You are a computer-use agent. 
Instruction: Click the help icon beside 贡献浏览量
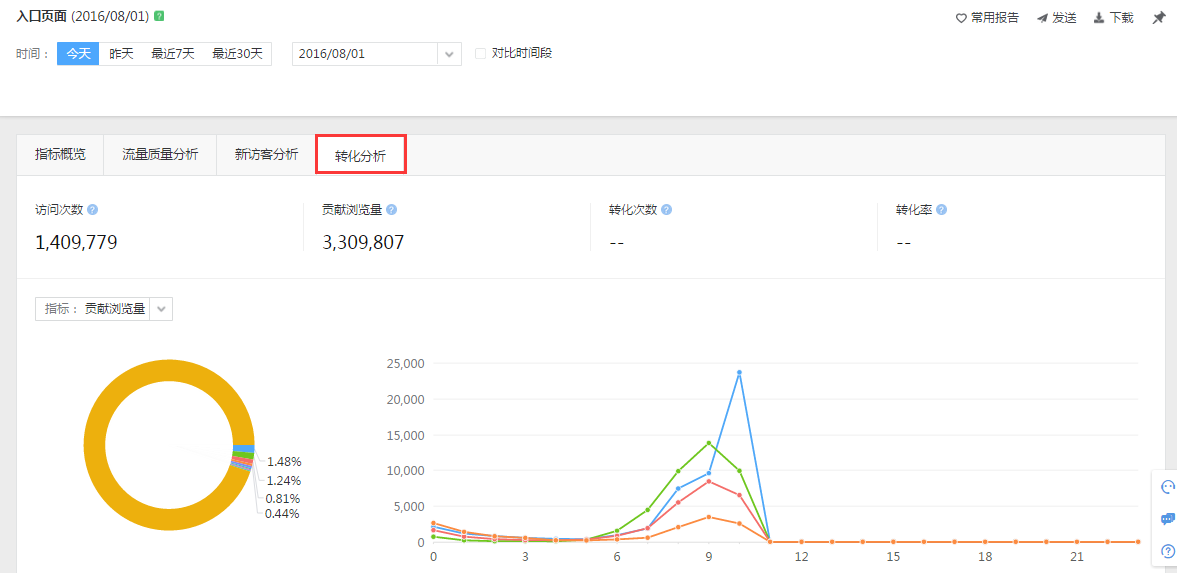pos(391,210)
